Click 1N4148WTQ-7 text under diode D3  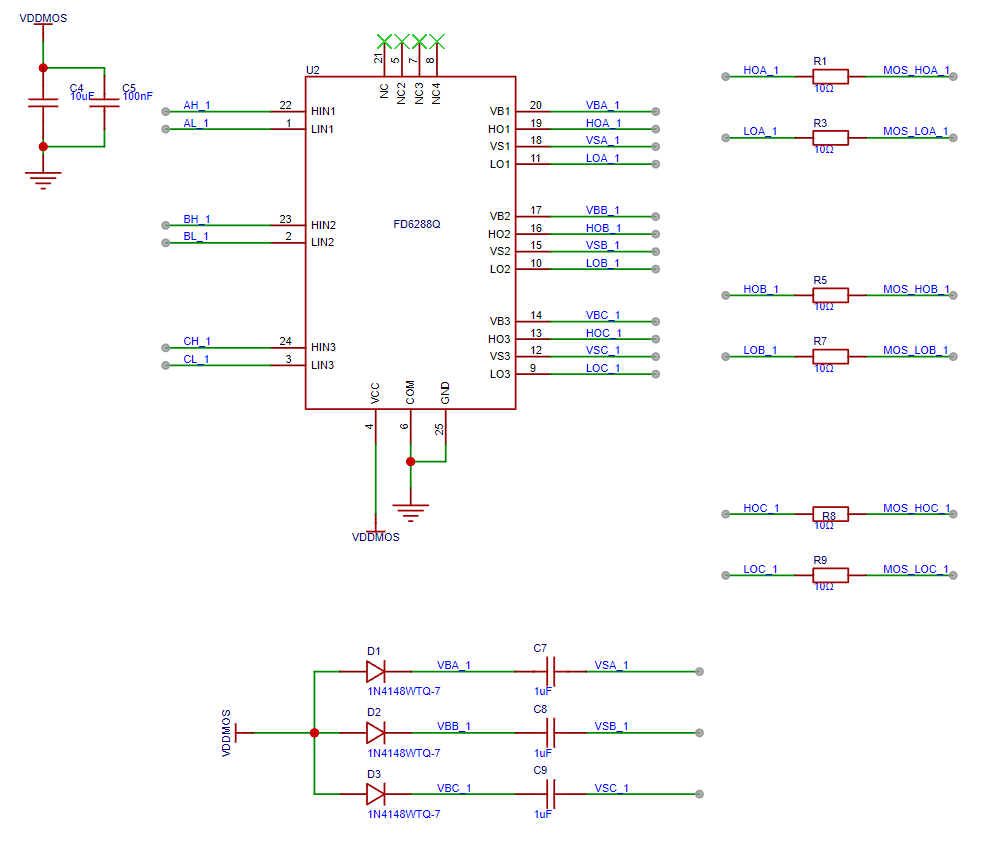coord(404,814)
